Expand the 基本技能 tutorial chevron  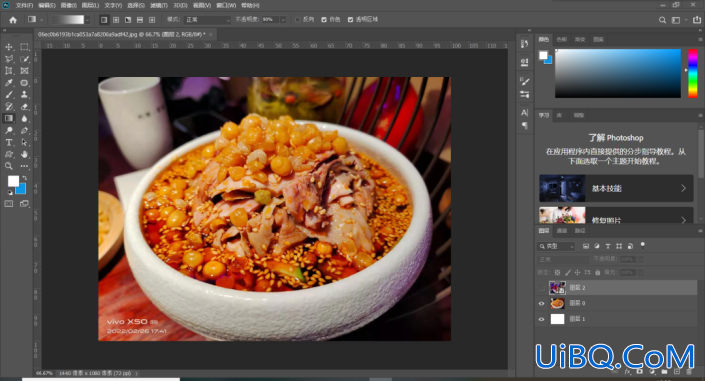click(x=683, y=188)
